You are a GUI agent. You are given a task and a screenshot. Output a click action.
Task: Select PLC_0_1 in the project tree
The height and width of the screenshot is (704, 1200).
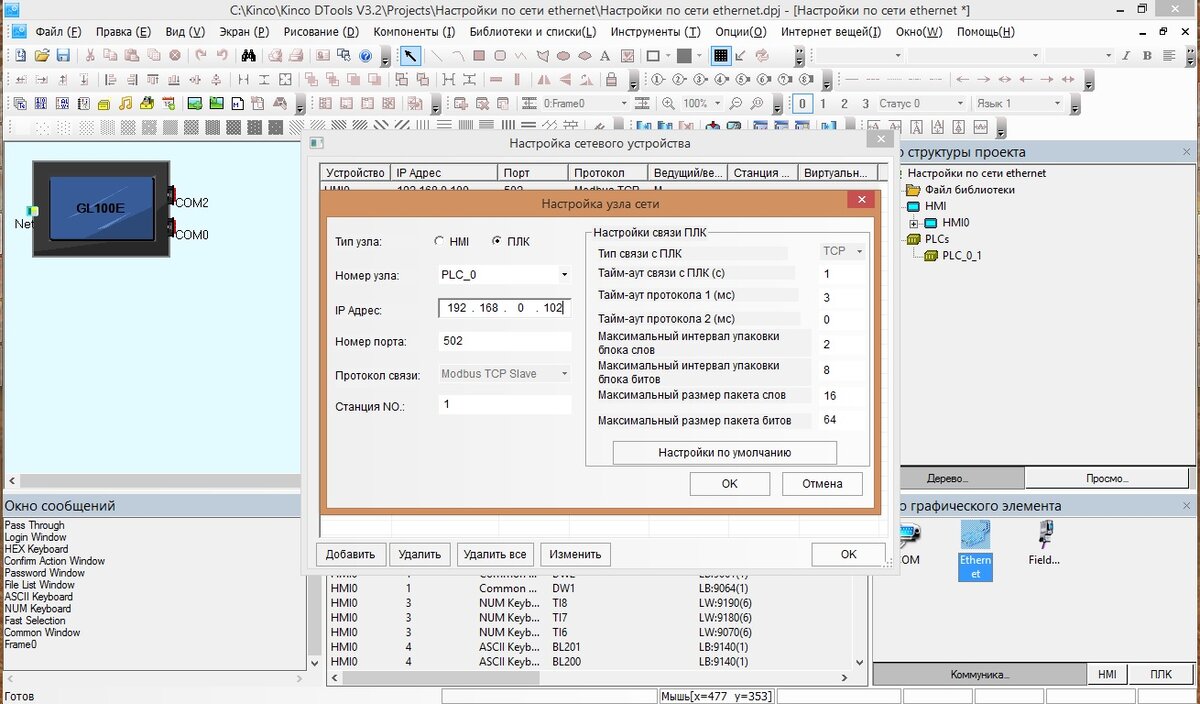click(961, 255)
